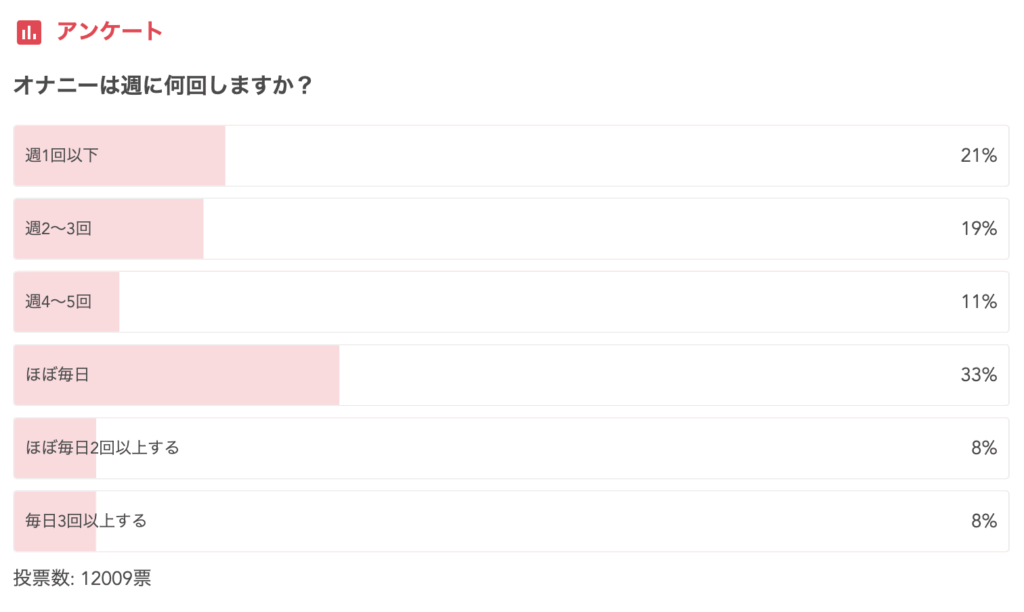Click the 33% result value
This screenshot has height=612, width=1024.
[x=978, y=375]
